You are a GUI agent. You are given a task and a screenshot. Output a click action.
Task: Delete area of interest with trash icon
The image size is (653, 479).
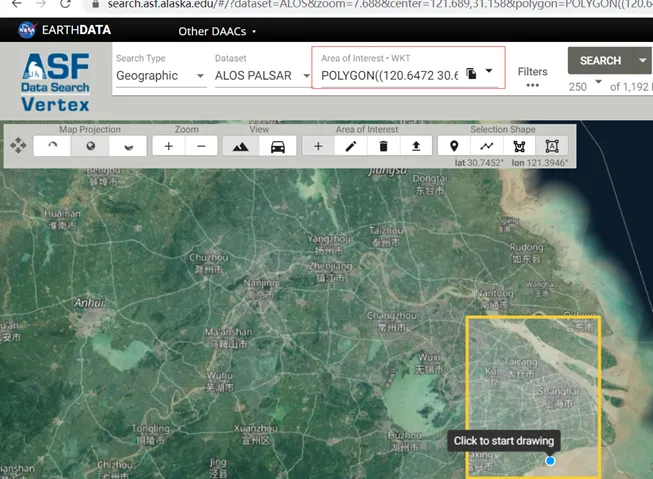coord(383,146)
